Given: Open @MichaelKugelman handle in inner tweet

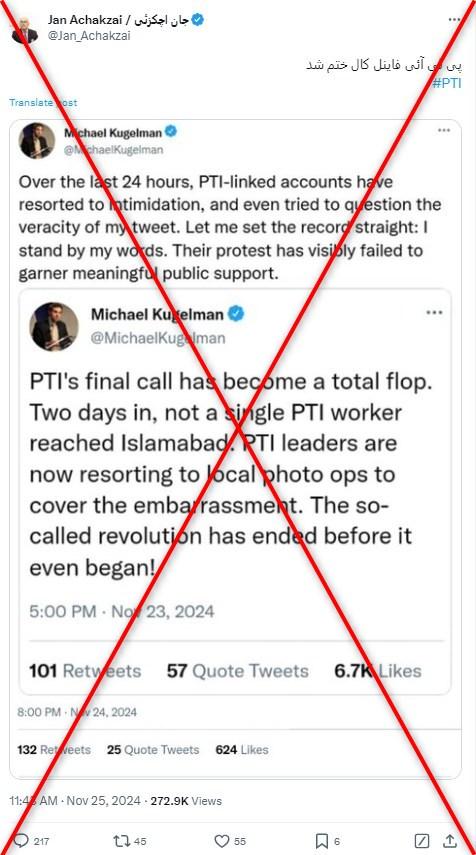Looking at the screenshot, I should (158, 338).
